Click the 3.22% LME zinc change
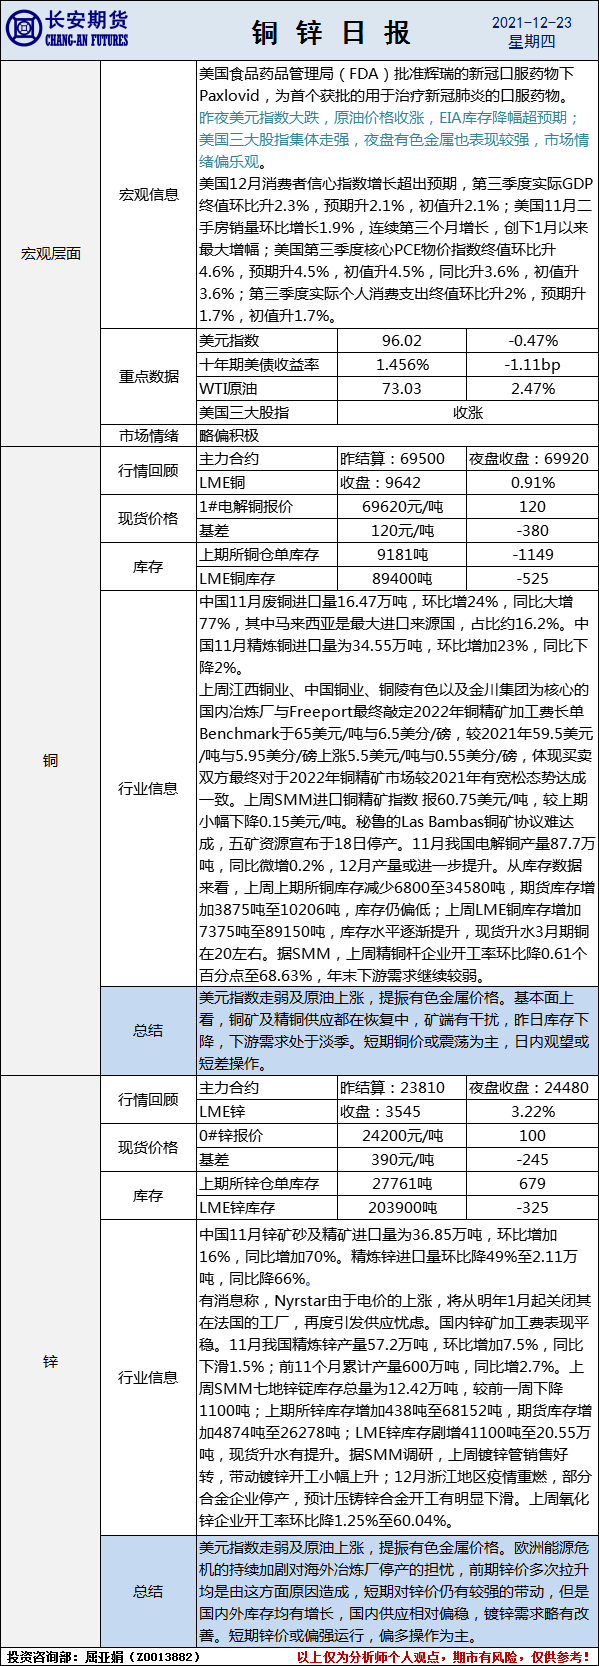599x1666 pixels. [532, 1111]
